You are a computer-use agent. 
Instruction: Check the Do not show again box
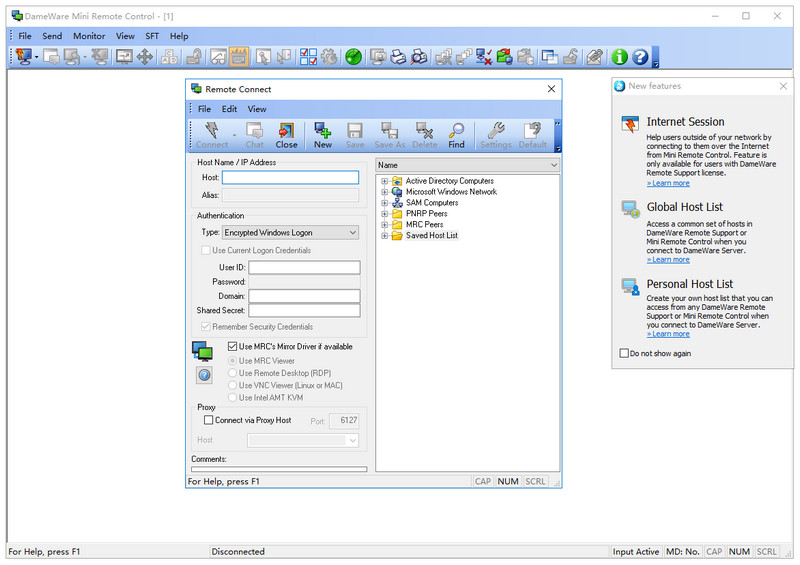pyautogui.click(x=625, y=353)
